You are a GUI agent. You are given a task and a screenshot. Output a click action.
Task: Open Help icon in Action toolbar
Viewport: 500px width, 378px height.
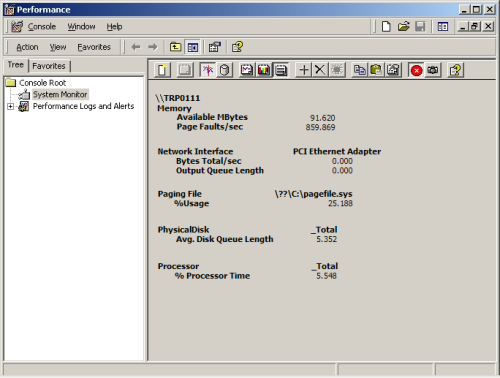237,47
